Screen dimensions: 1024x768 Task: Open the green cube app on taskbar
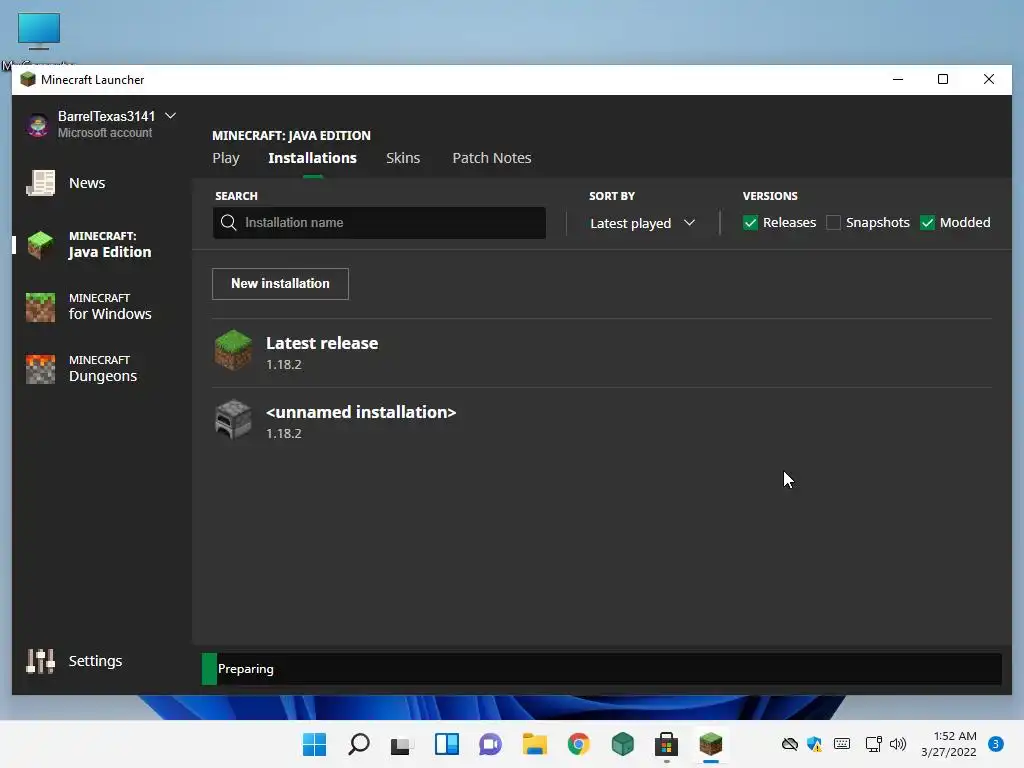point(622,744)
